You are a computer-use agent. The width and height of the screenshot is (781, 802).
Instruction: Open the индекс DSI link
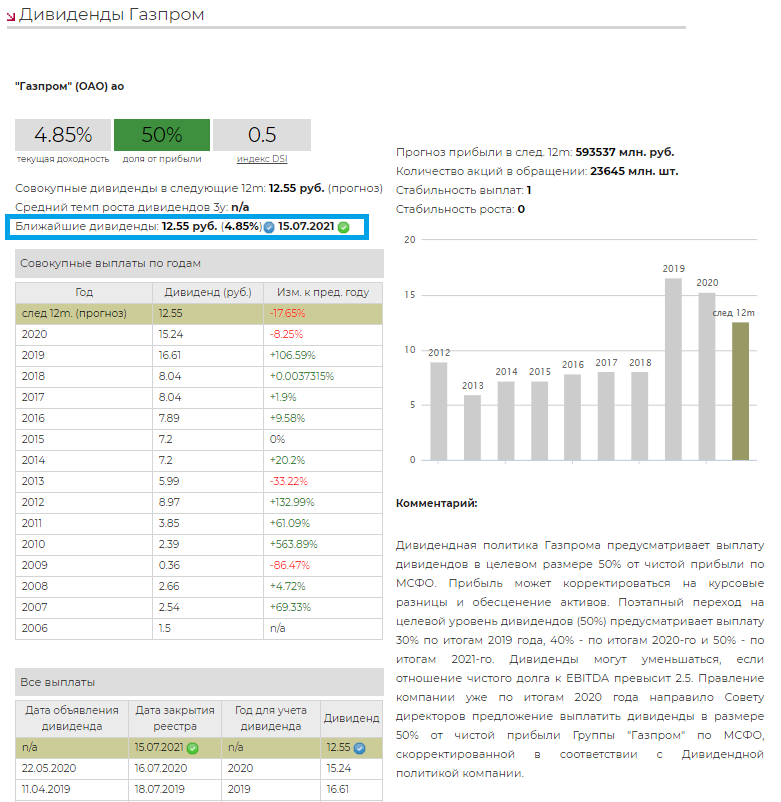point(262,159)
